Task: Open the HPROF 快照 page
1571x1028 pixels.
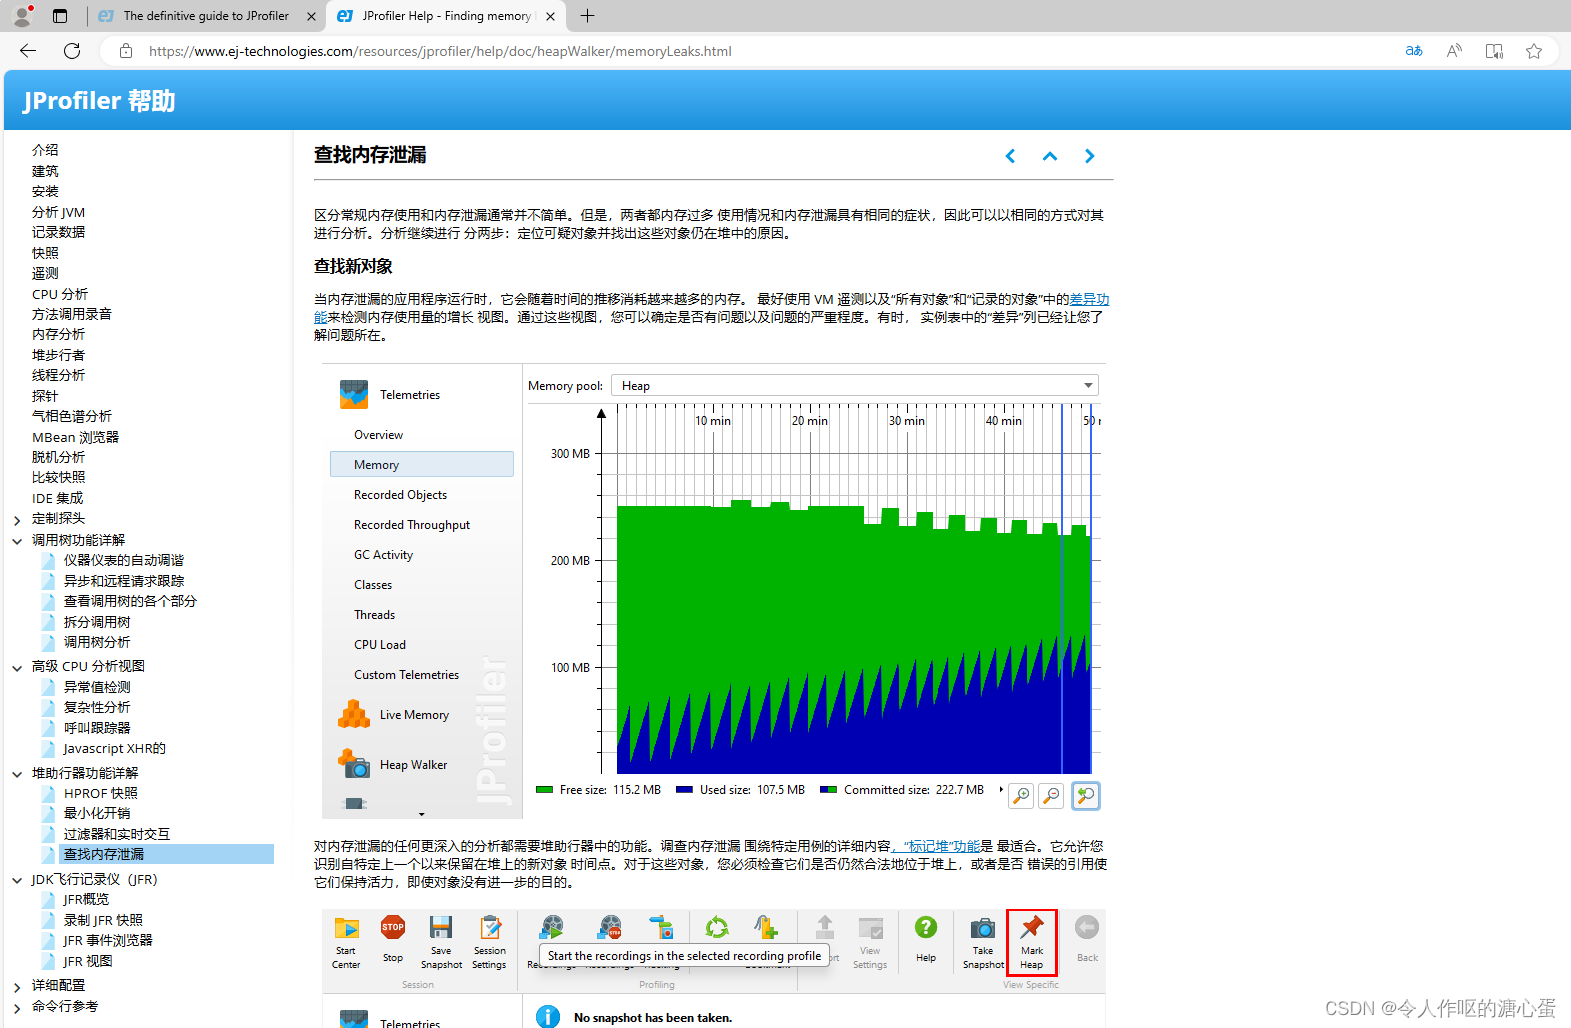Action: 101,793
